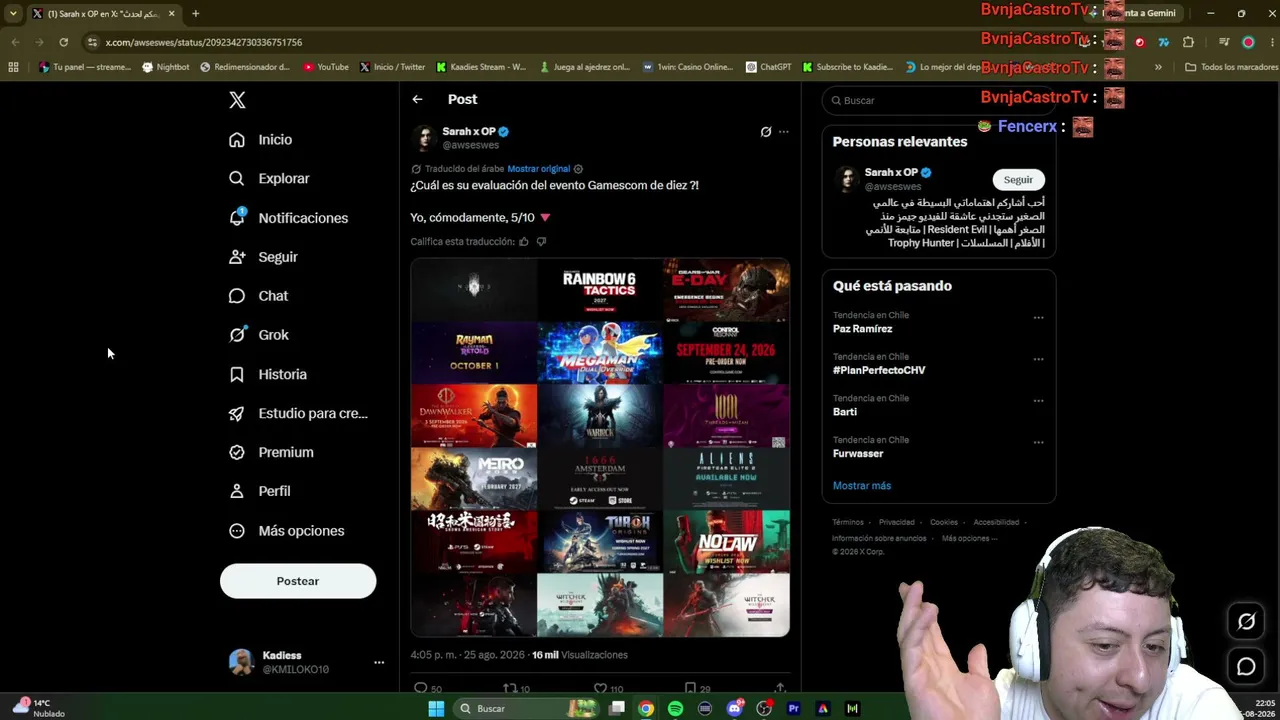Open the Windows Start menu
This screenshot has width=1280, height=720.
pyautogui.click(x=436, y=708)
